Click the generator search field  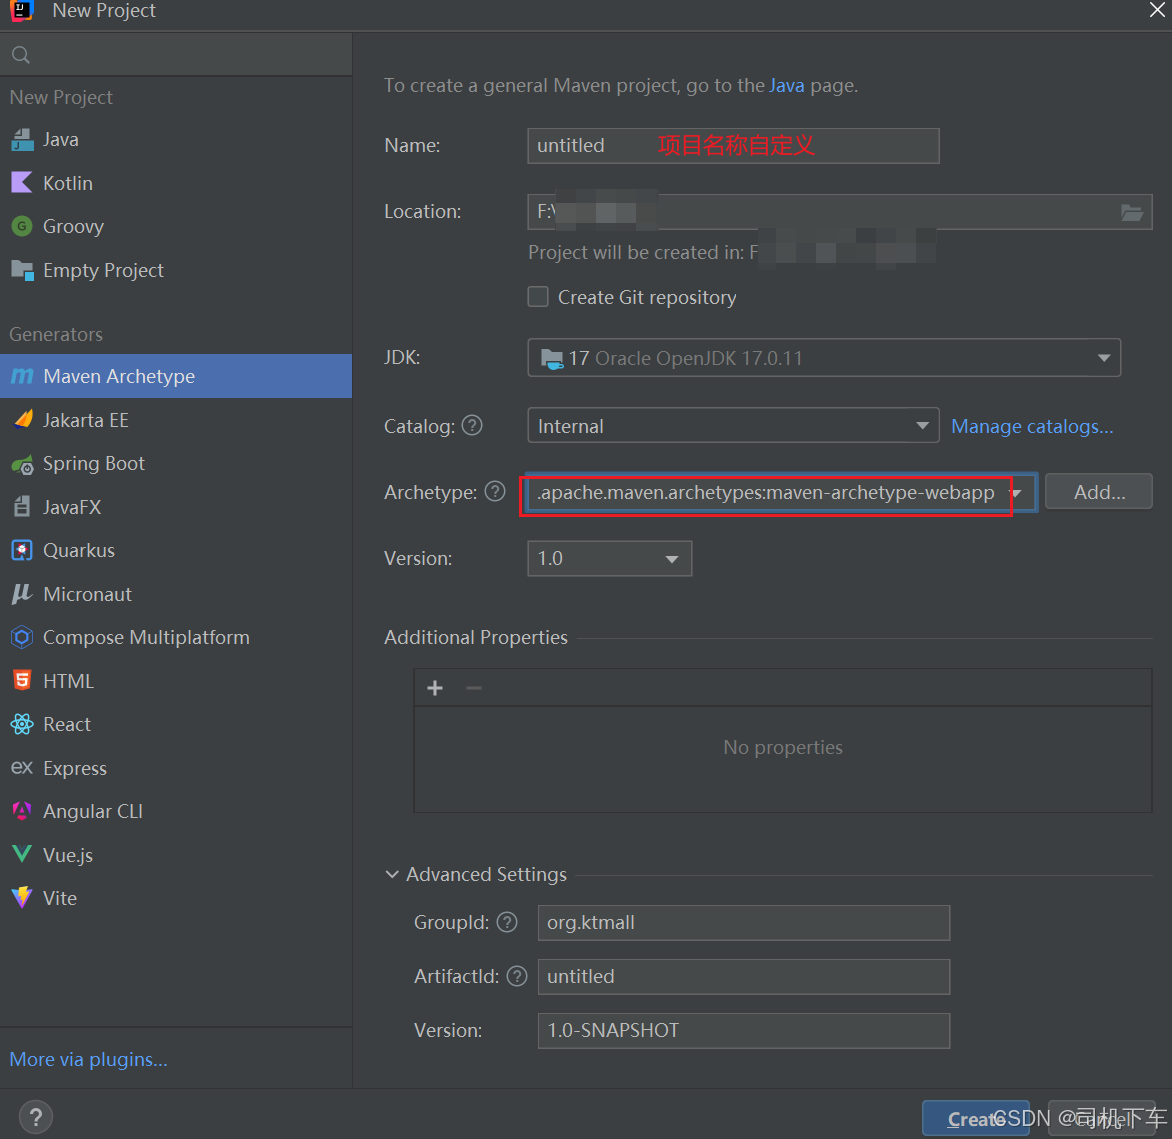tap(176, 55)
